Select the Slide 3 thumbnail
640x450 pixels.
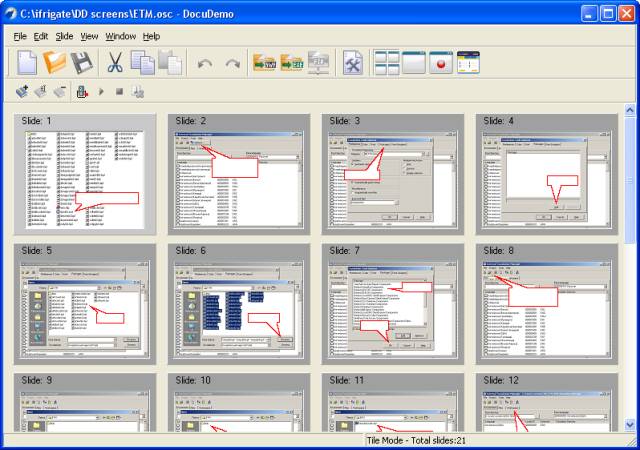[x=393, y=174]
